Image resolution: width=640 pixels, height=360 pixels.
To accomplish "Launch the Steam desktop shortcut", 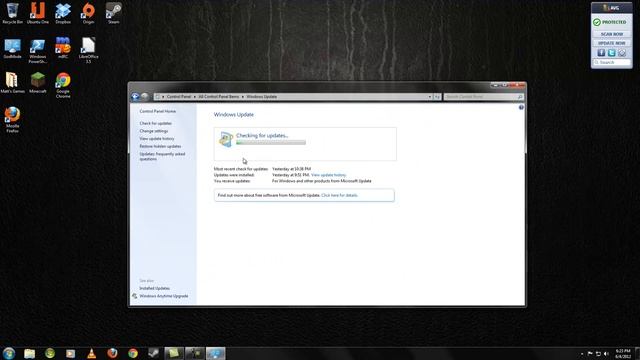I will (x=114, y=13).
